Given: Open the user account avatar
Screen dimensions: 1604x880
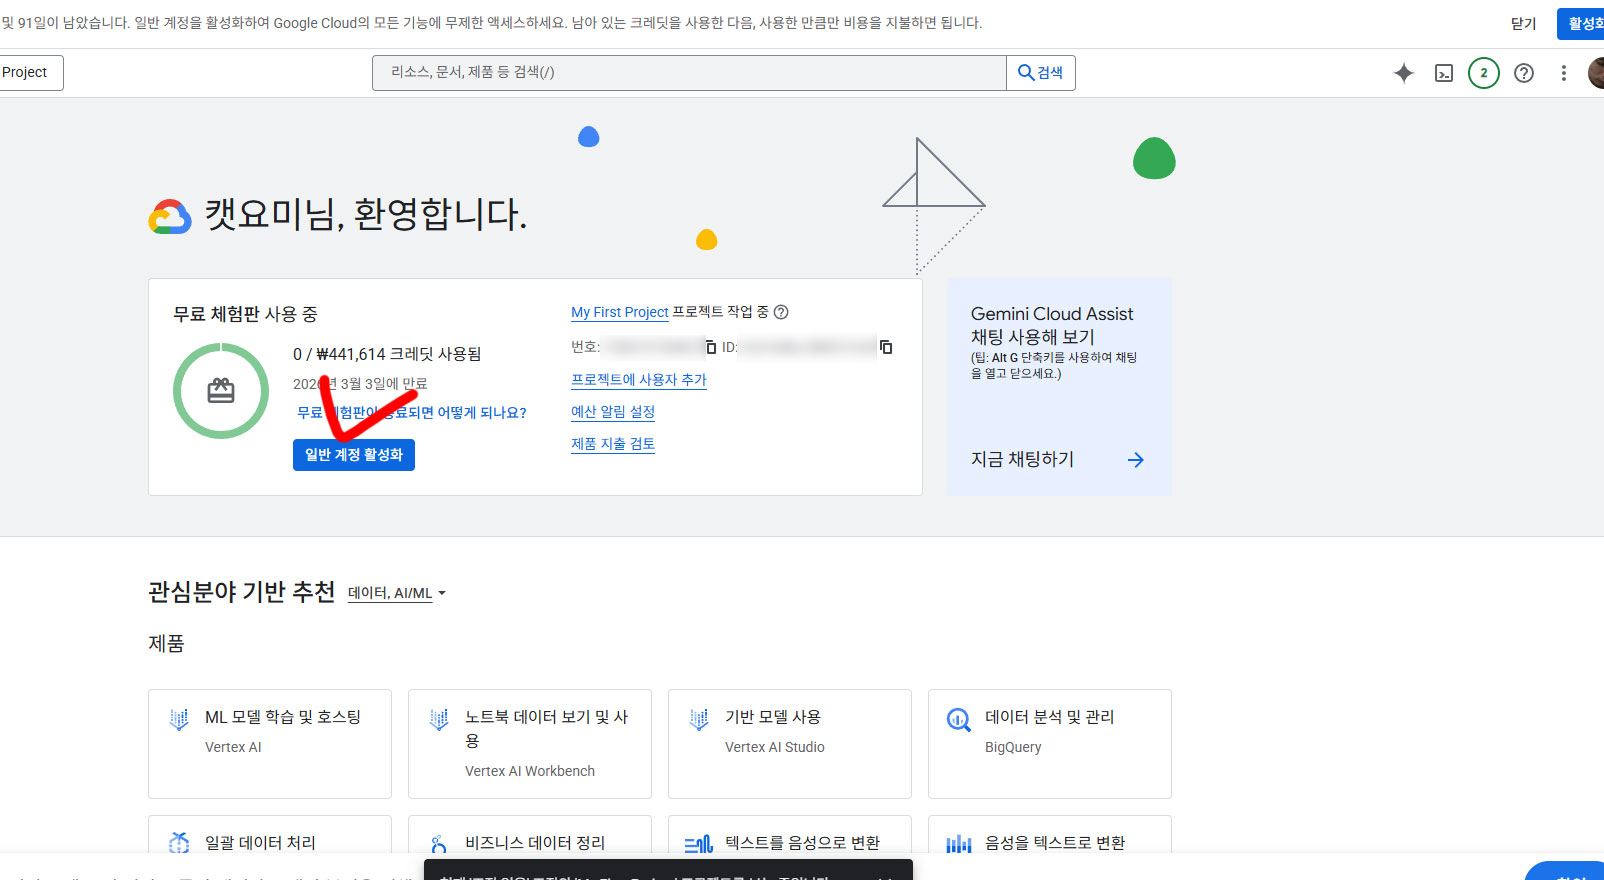Looking at the screenshot, I should pyautogui.click(x=1596, y=73).
